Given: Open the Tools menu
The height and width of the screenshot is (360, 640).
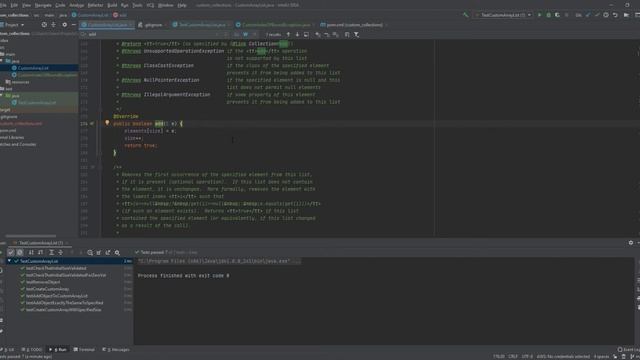Looking at the screenshot, I should click(137, 5).
